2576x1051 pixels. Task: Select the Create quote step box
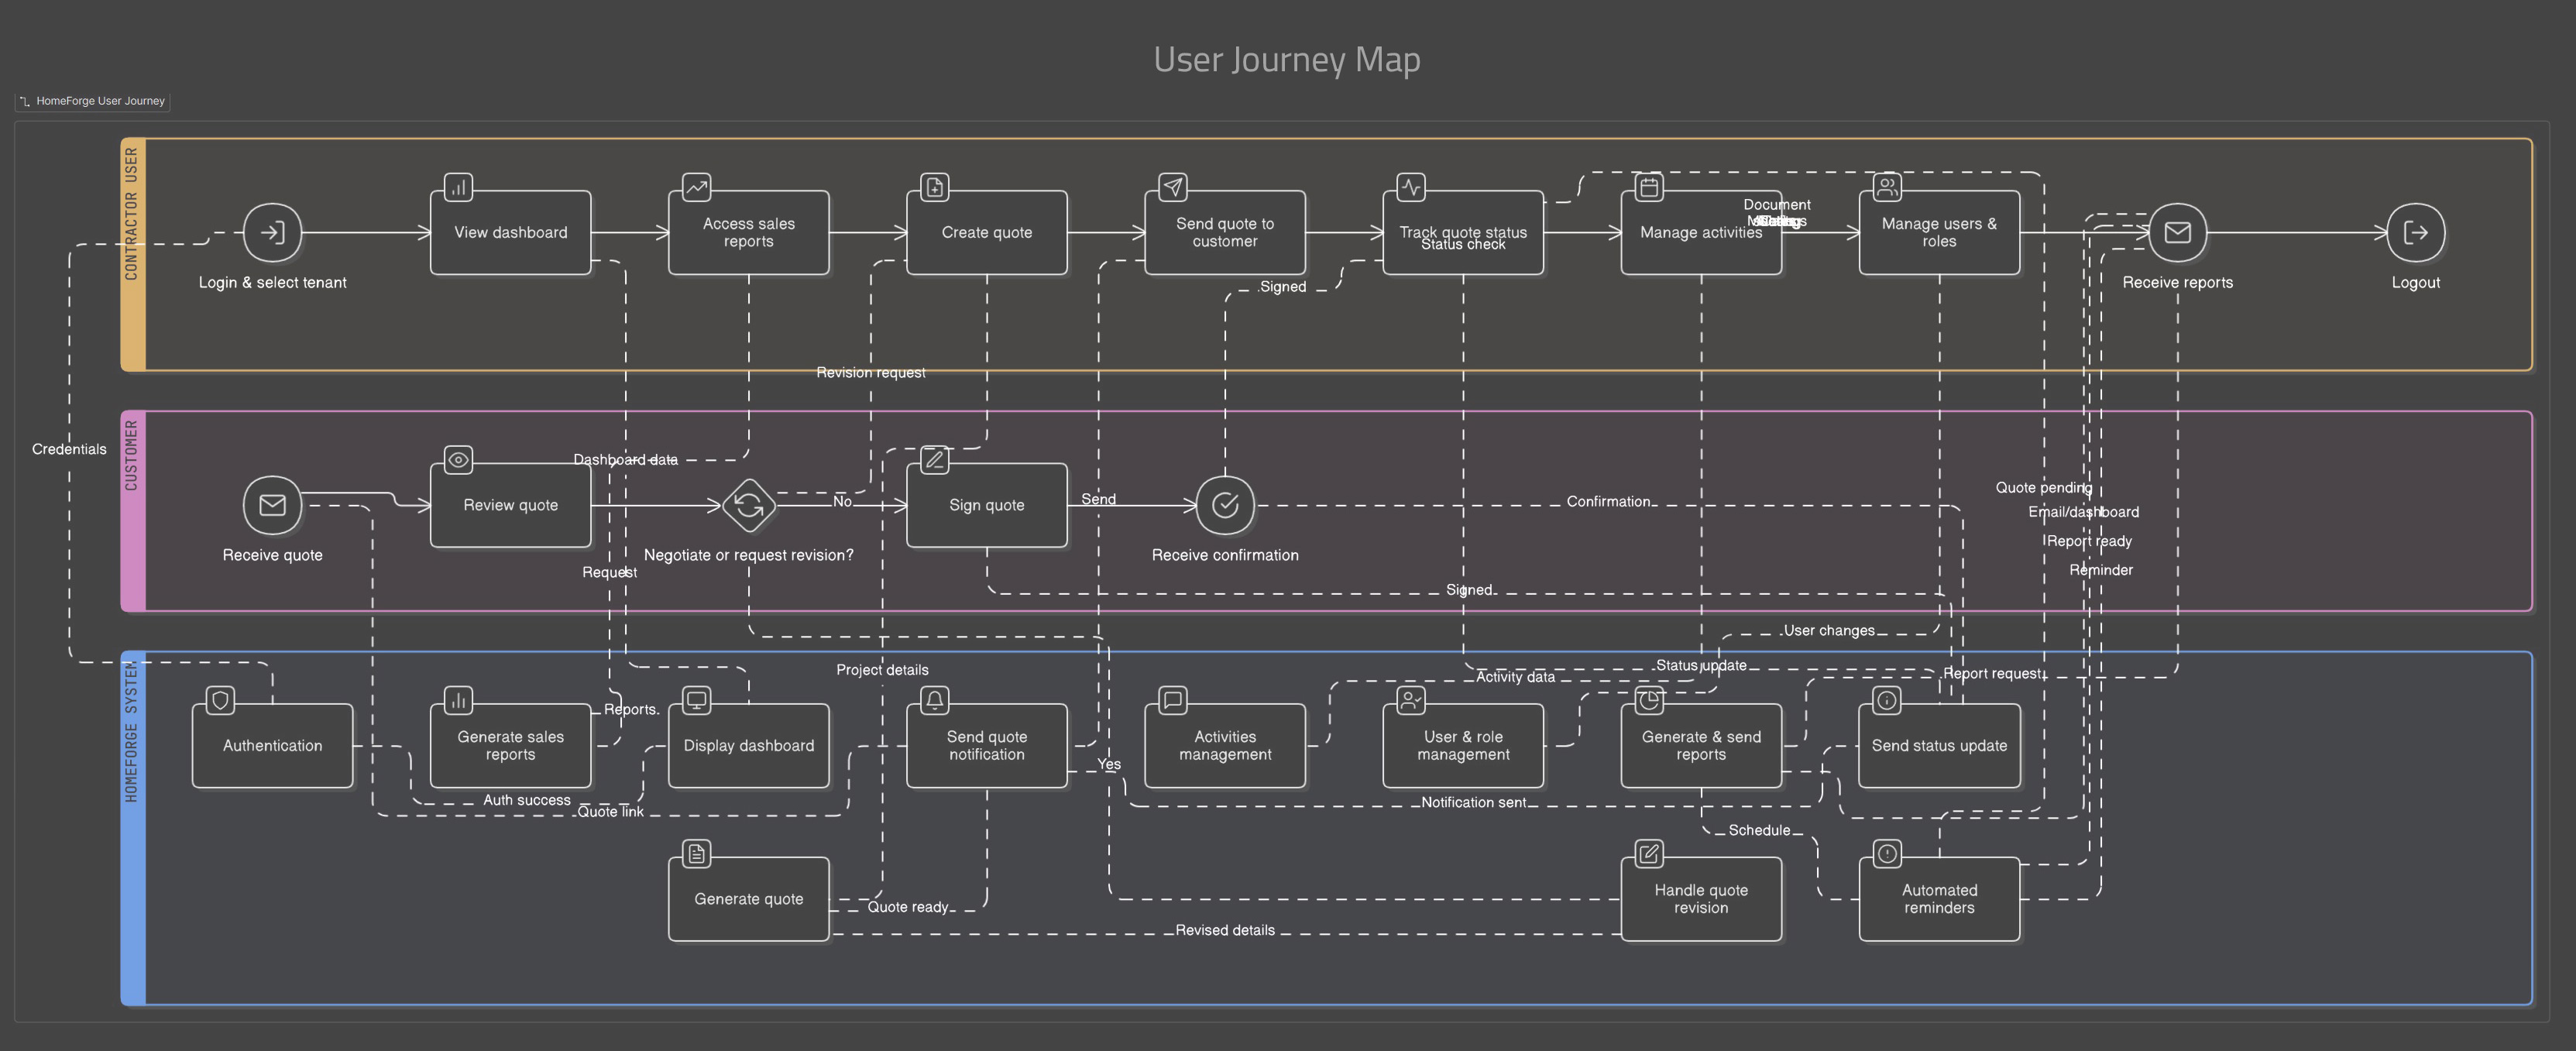click(x=986, y=232)
